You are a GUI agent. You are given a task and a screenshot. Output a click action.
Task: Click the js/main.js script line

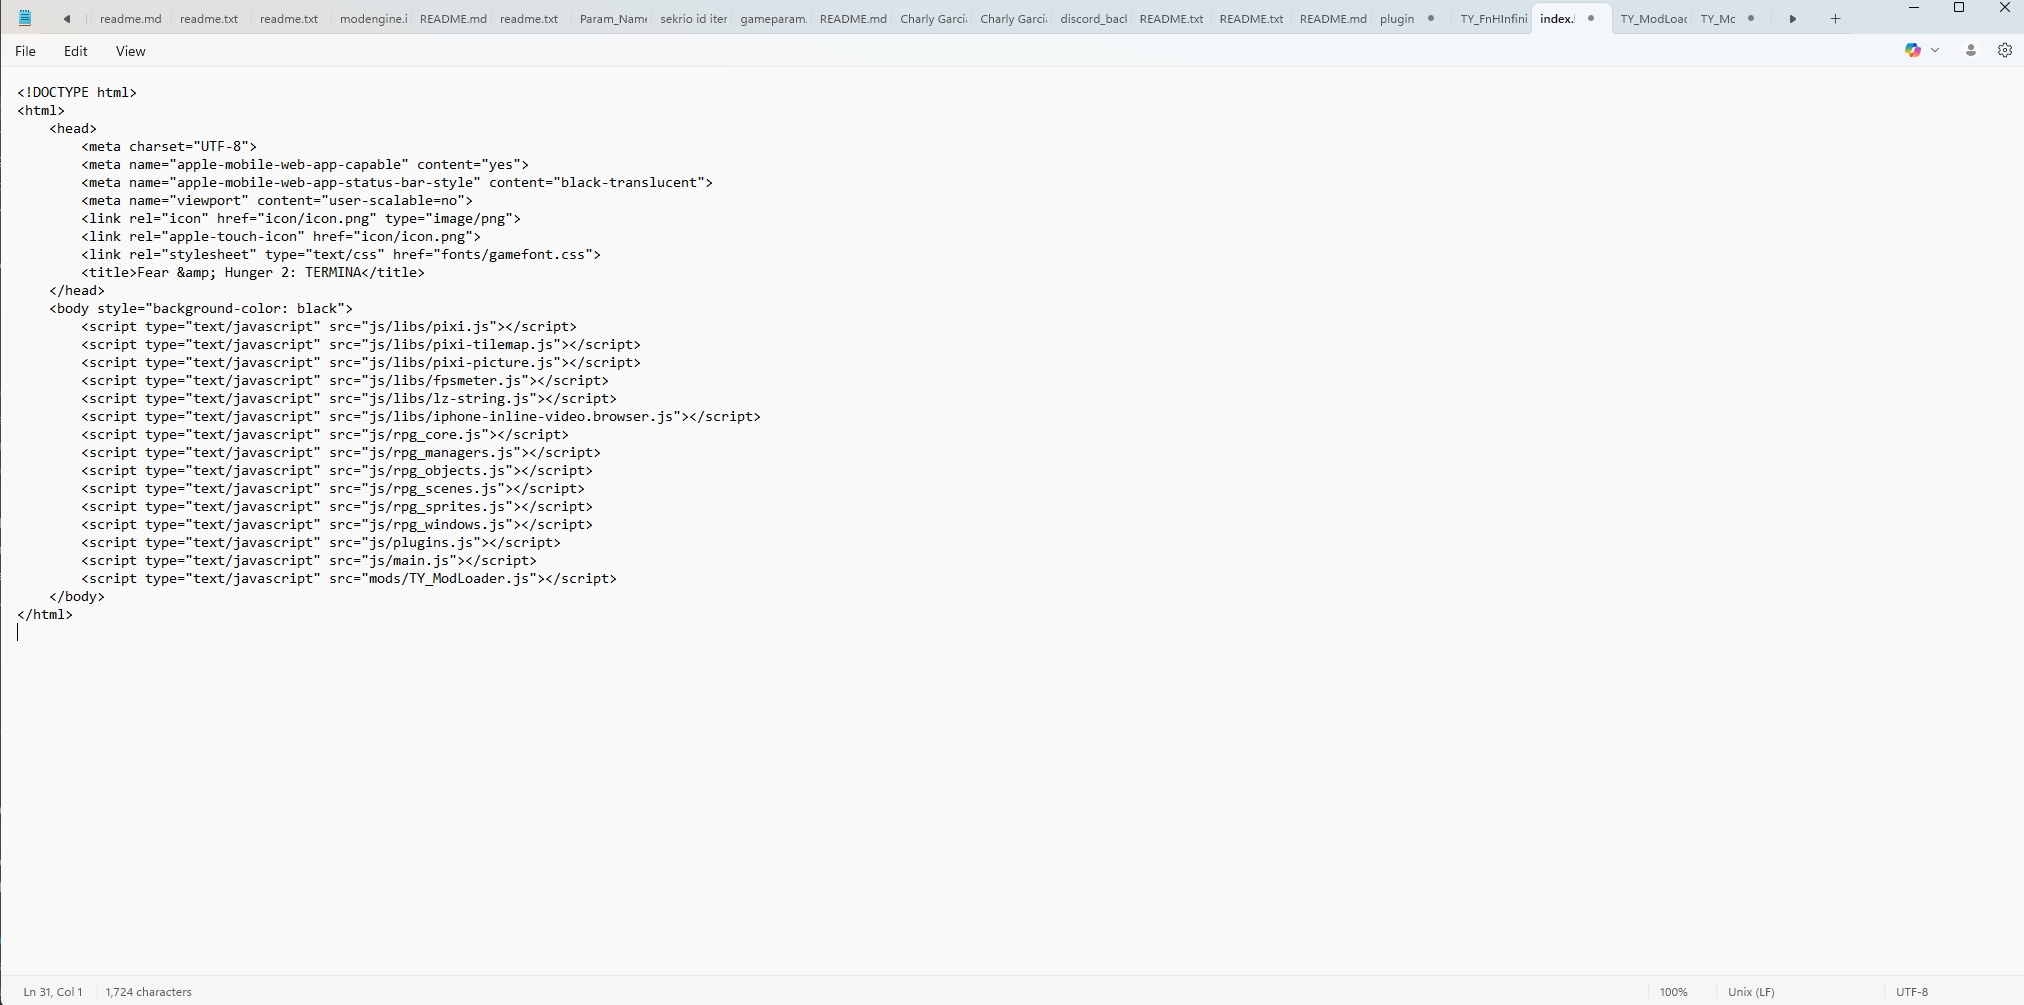coord(309,560)
